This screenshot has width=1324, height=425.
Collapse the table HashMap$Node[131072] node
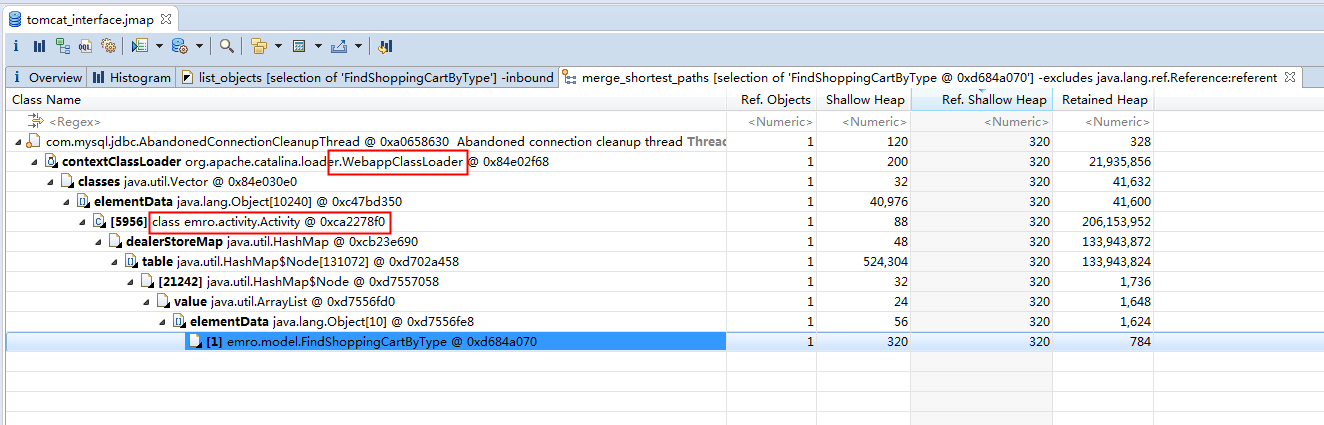click(x=116, y=262)
